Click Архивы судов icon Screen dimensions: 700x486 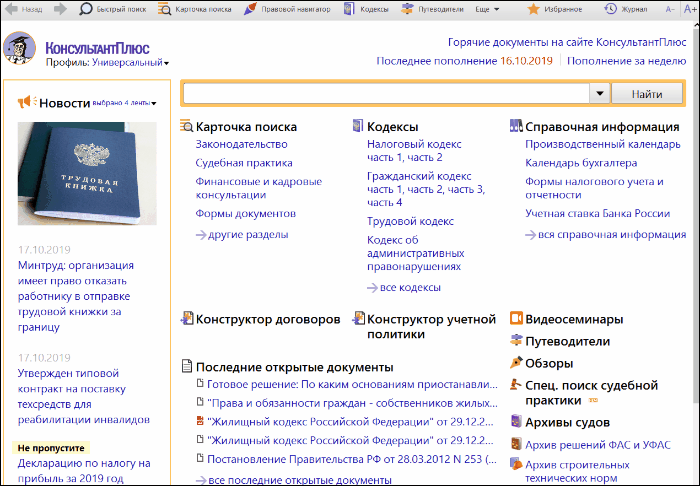click(516, 421)
